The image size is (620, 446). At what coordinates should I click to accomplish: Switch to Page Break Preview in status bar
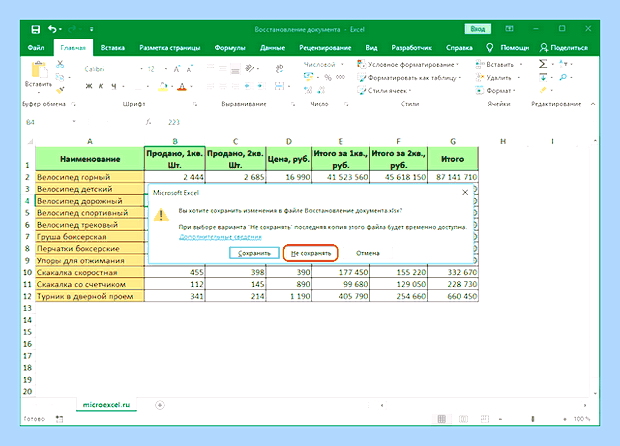[x=485, y=419]
